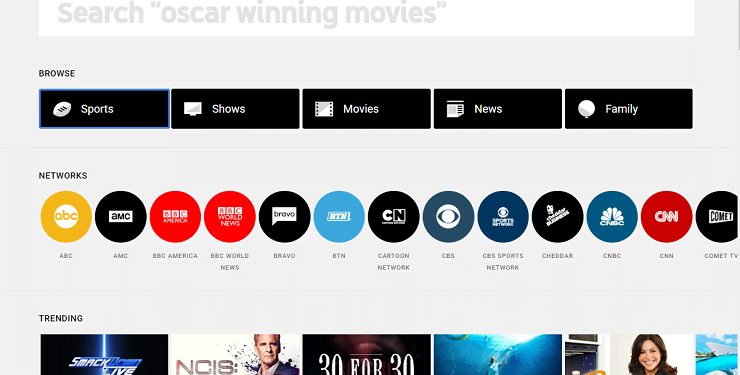Open the ABC network icon
The width and height of the screenshot is (740, 375).
66,217
